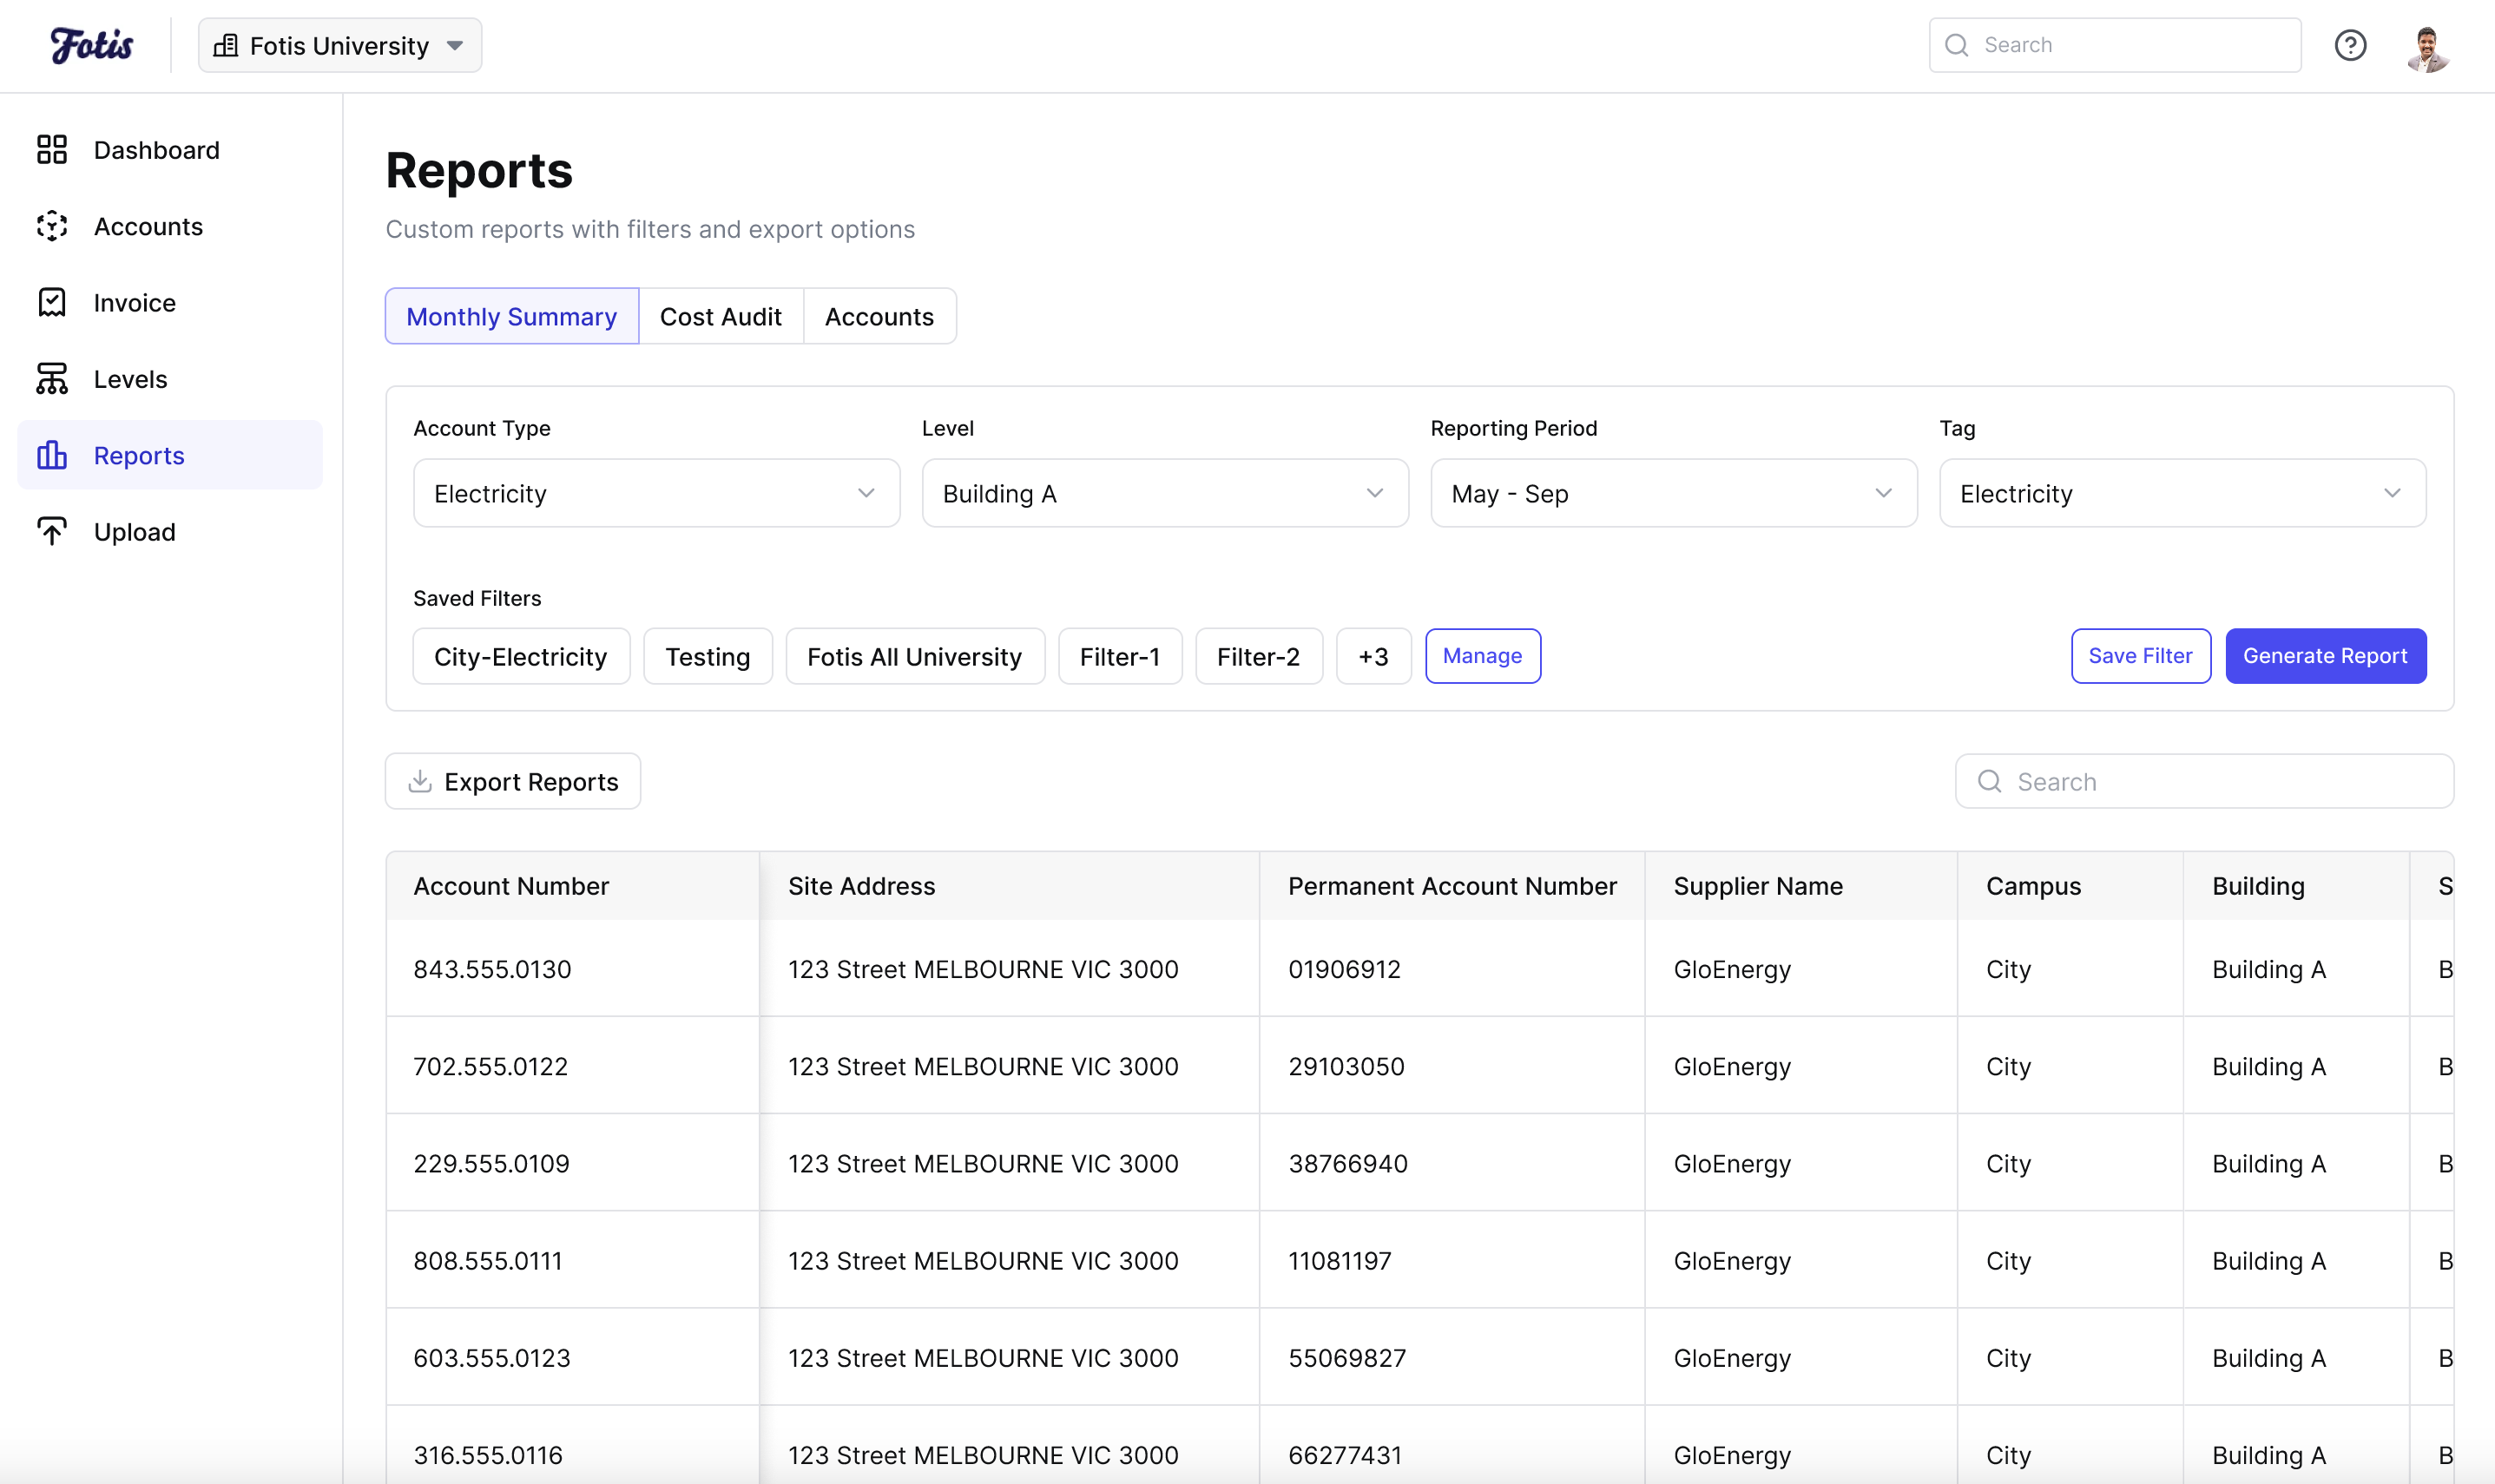Screen dimensions: 2495x1484
Task: Select the Dashboard icon in the sidebar
Action: coord(52,149)
